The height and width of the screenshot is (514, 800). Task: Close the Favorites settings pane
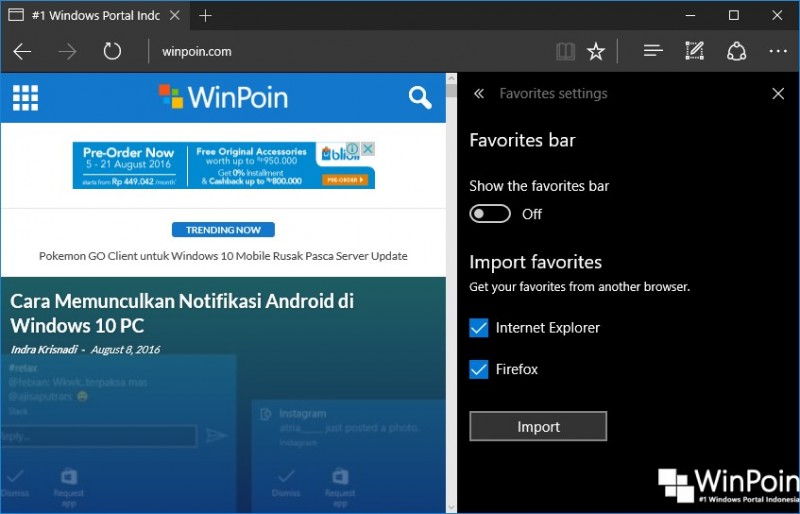pos(778,93)
